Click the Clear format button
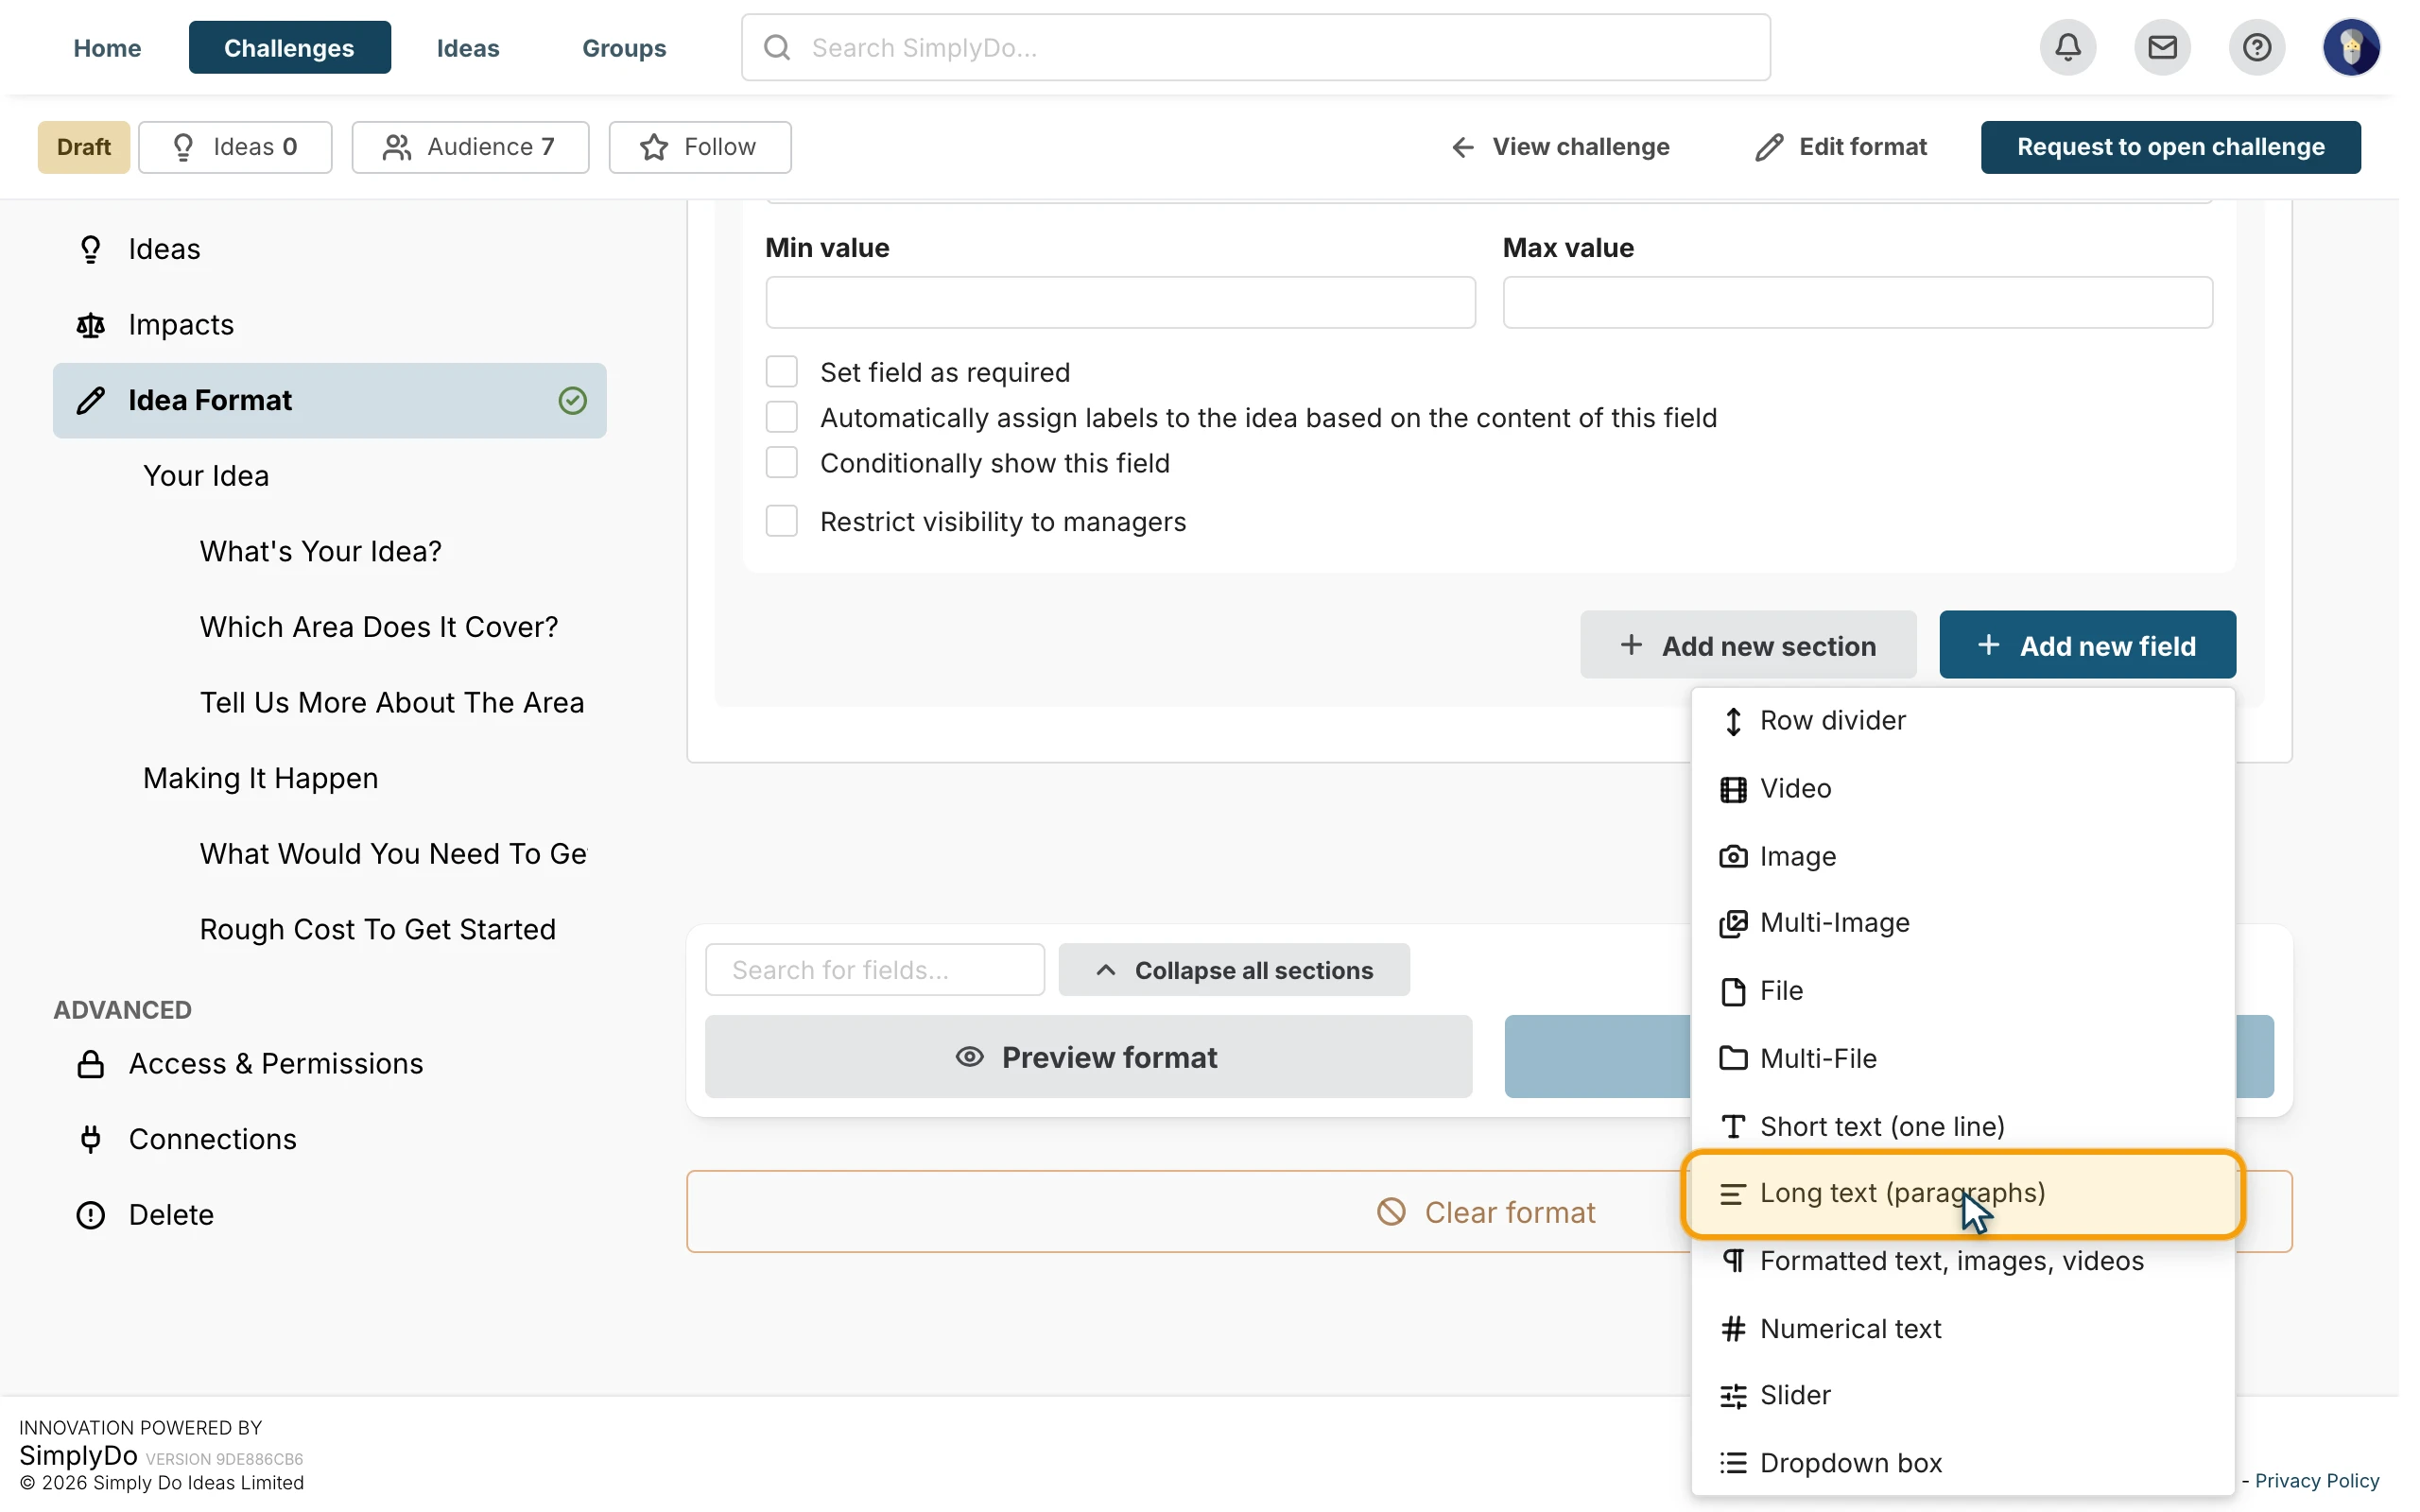 1487,1212
